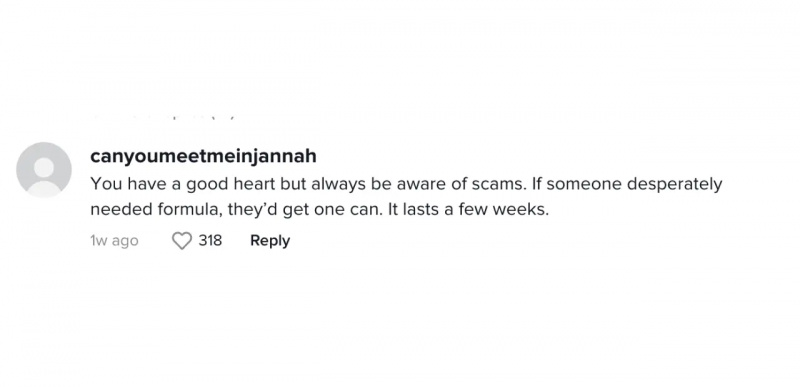
Task: Click the 318 like count
Action: click(210, 240)
